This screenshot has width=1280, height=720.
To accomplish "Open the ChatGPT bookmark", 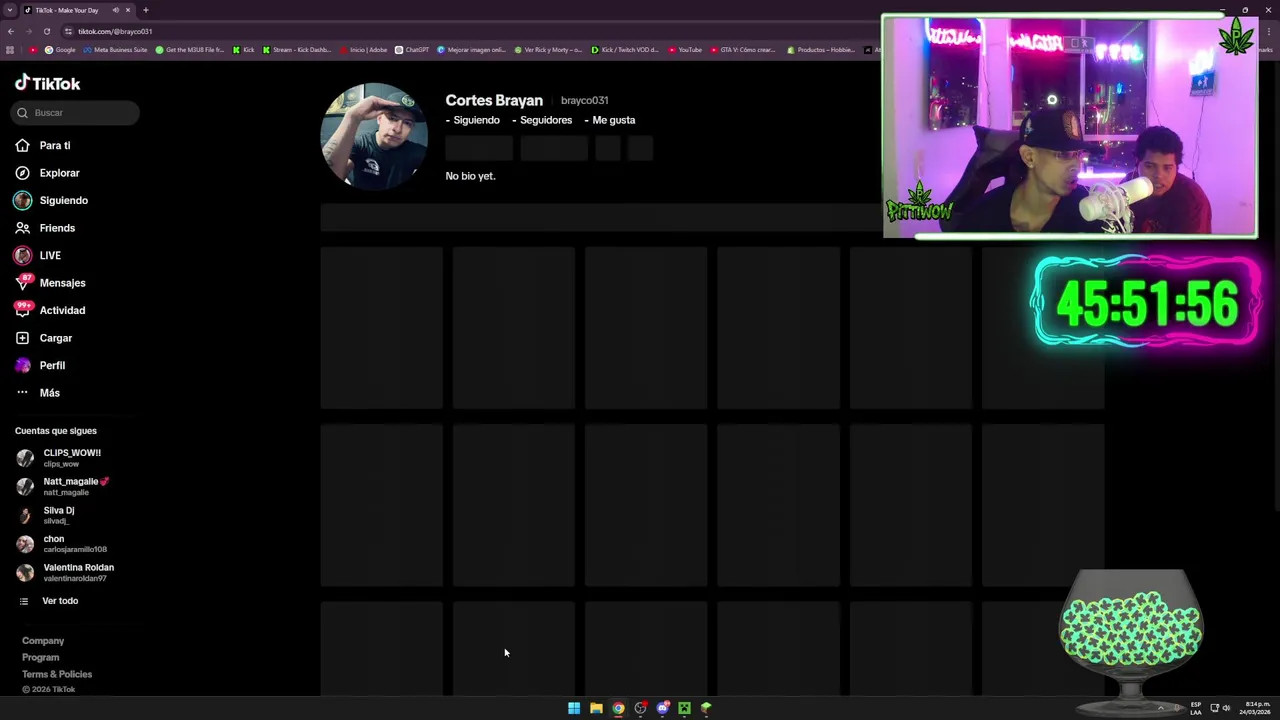I will (412, 50).
